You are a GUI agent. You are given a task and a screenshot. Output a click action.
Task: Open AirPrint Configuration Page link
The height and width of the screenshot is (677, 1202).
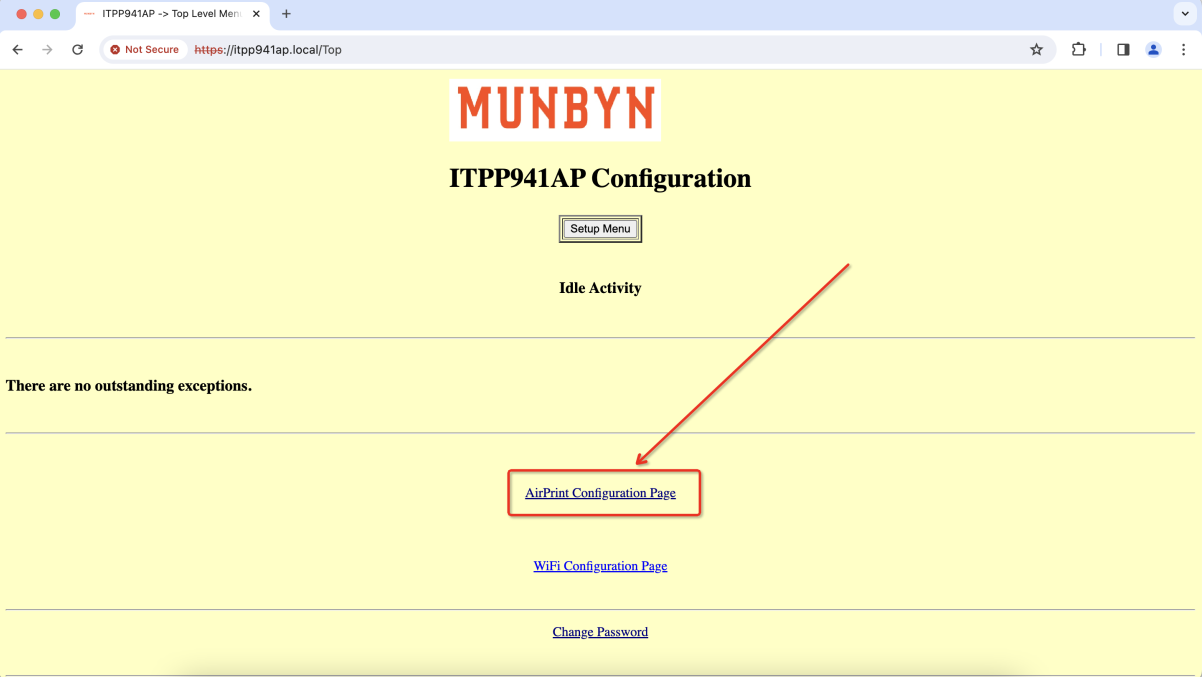point(600,493)
